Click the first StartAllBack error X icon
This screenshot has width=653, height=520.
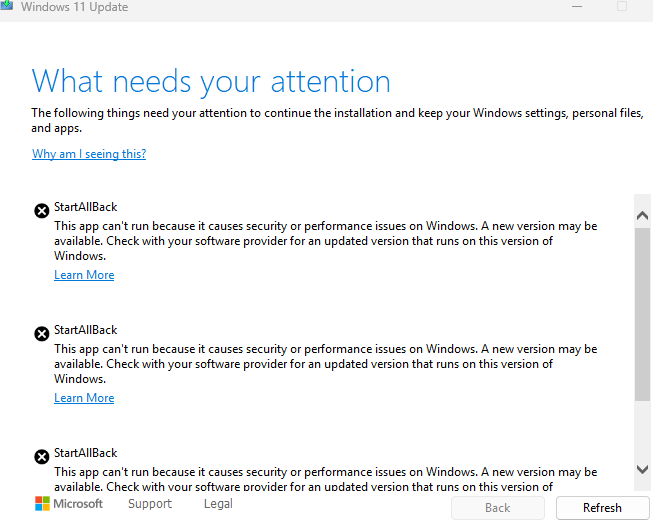(42, 211)
